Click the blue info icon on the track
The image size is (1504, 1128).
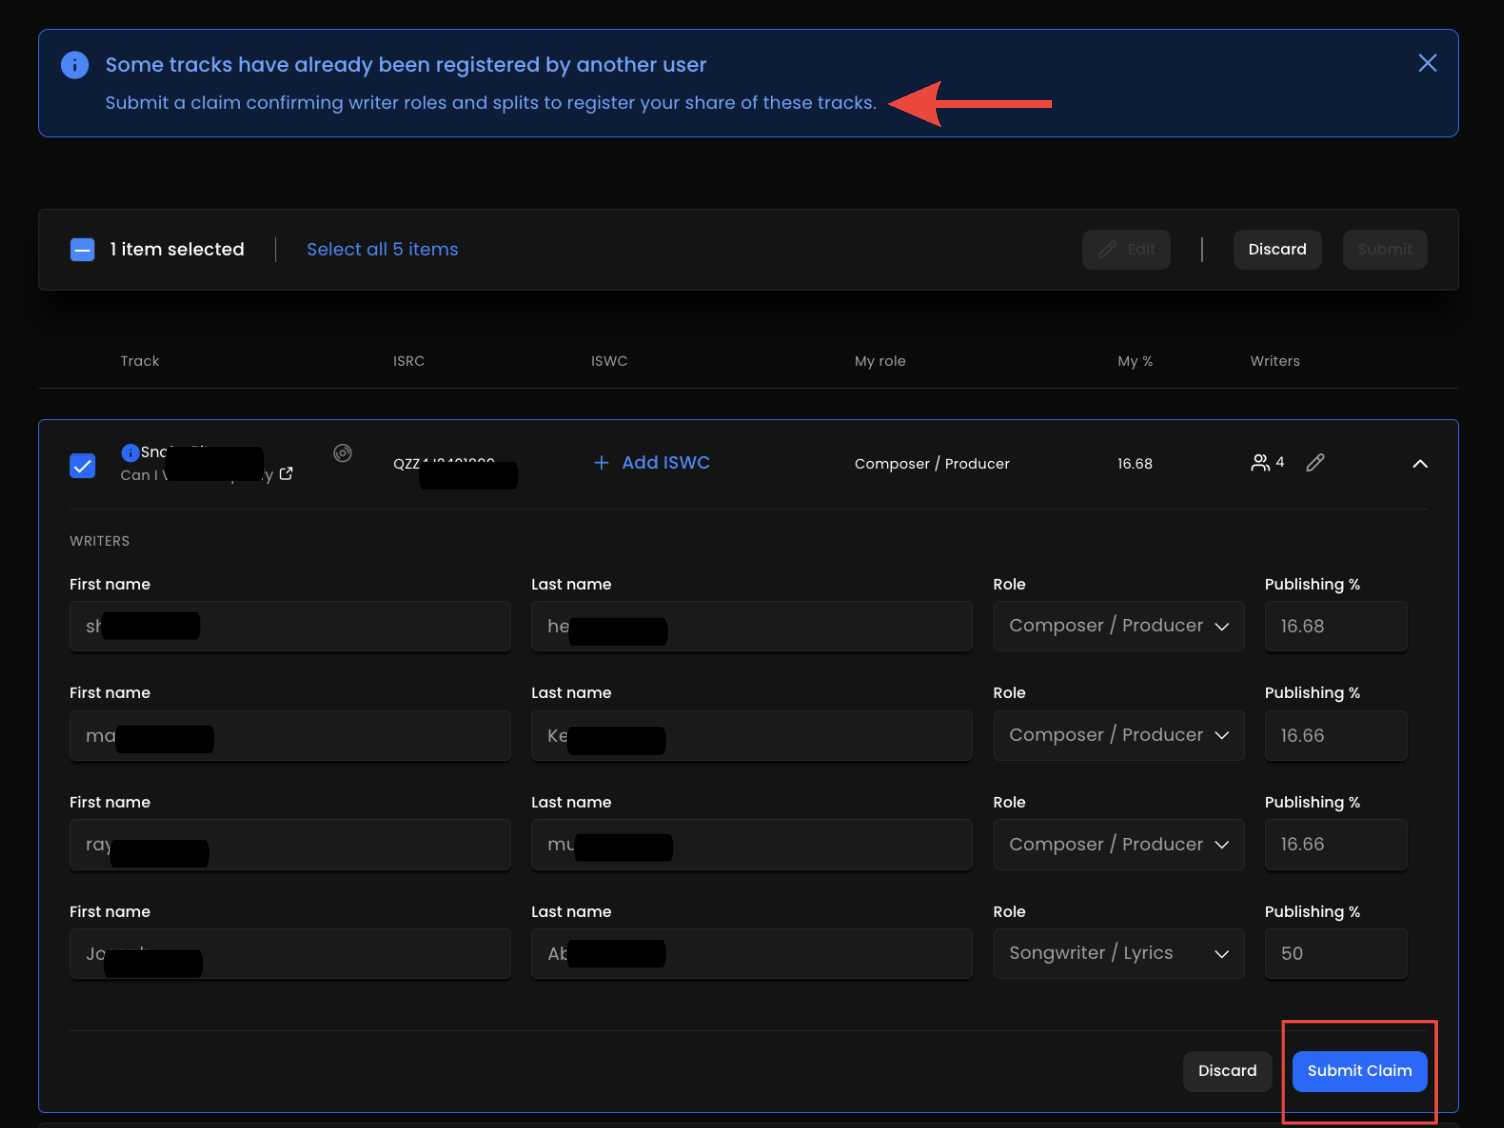click(x=130, y=452)
